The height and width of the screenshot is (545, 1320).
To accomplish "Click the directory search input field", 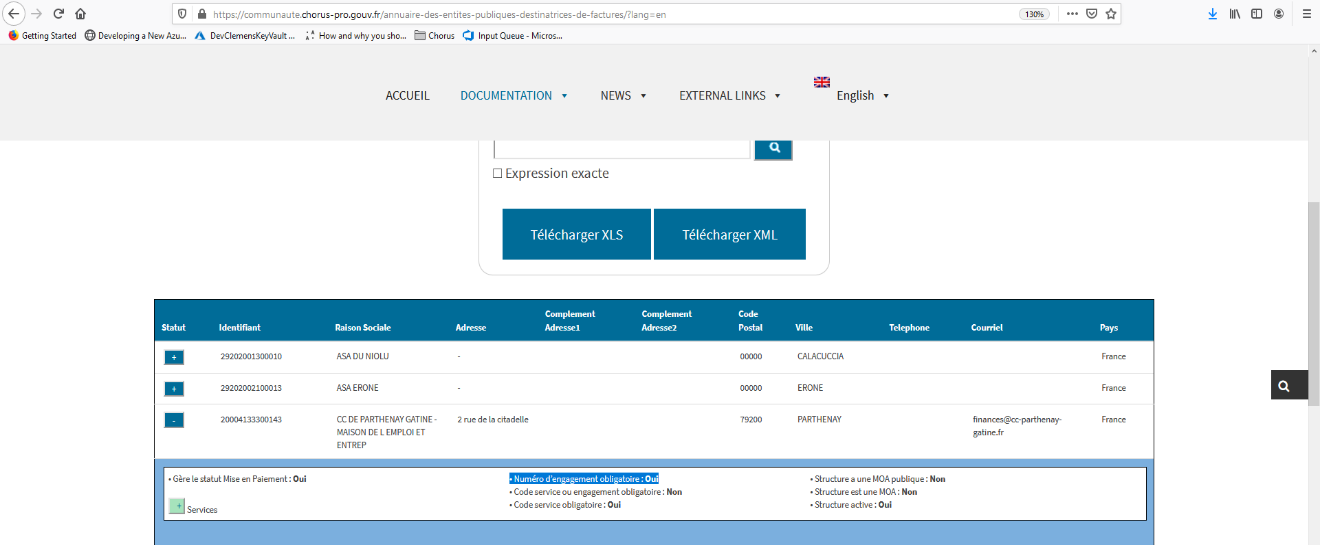I will coord(621,148).
